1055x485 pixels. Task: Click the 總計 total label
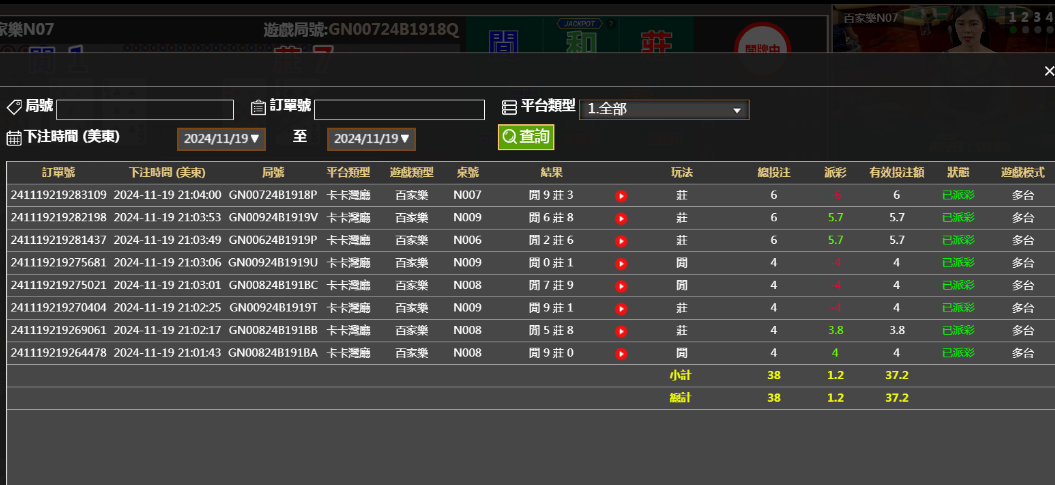click(x=680, y=398)
